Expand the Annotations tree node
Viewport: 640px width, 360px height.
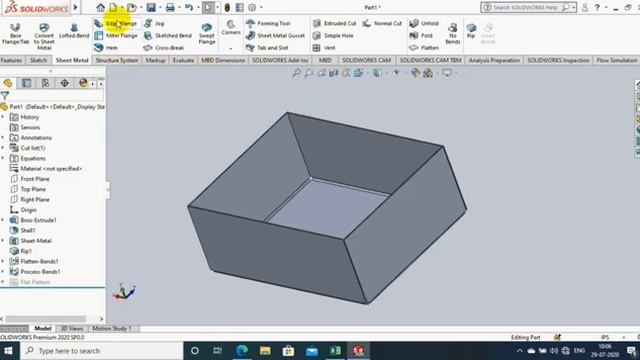3,138
